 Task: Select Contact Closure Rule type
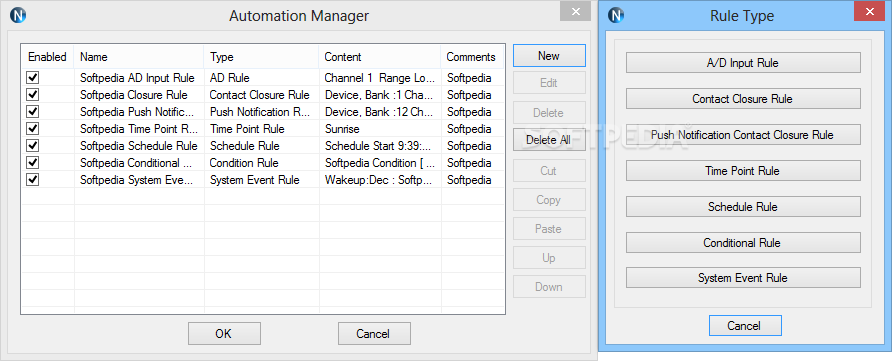click(743, 98)
